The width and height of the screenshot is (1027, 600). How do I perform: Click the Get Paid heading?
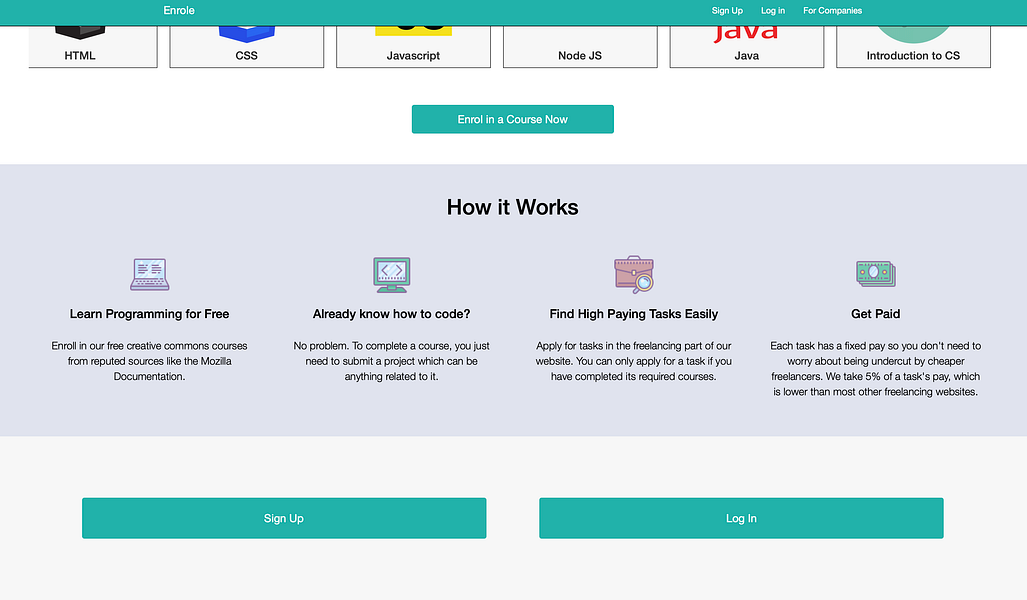click(876, 314)
